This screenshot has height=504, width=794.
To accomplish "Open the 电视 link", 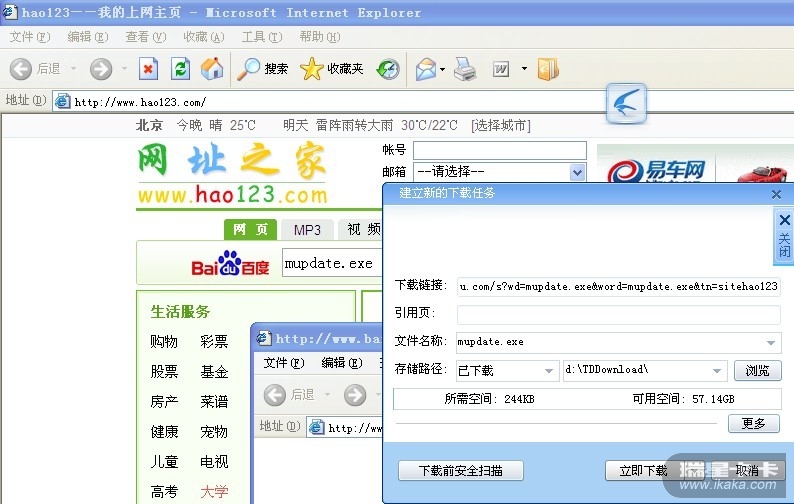I will pos(214,461).
